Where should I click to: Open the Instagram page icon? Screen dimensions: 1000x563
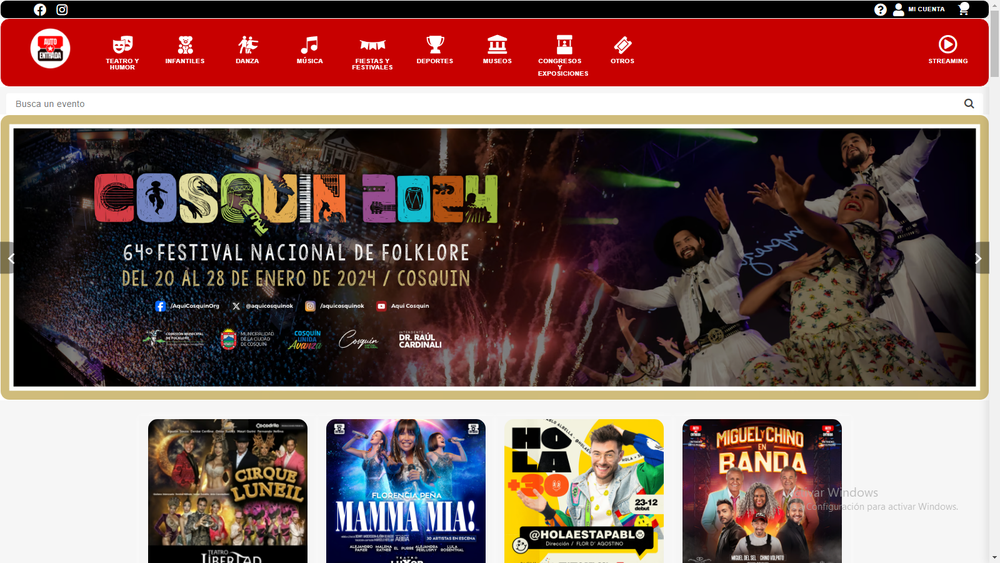(62, 10)
